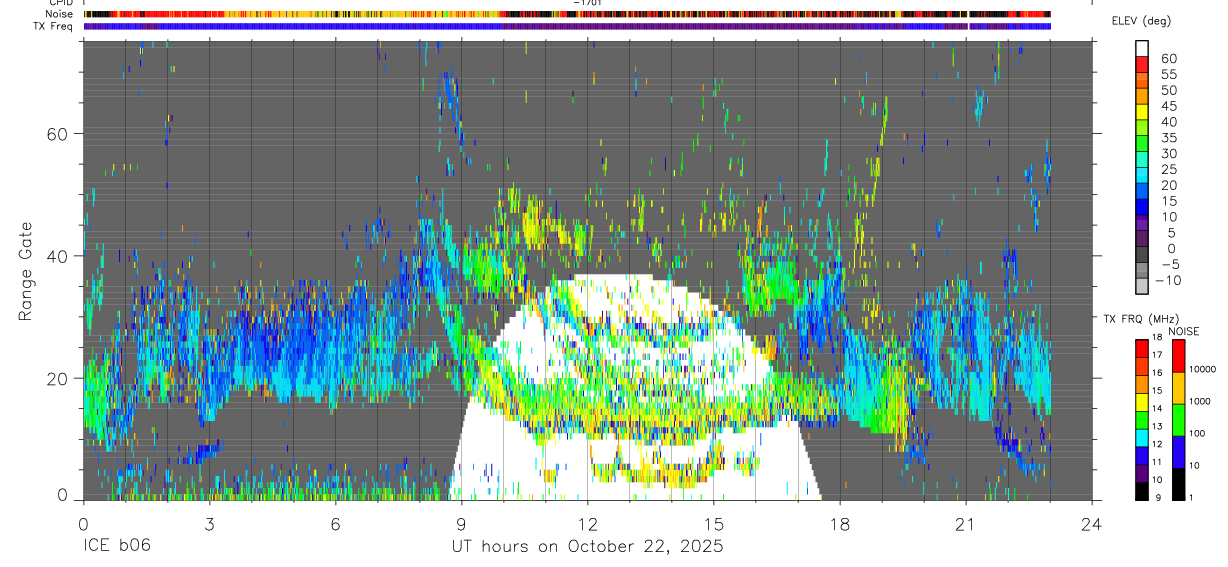Click the white top segment of ELEV colorbar
The width and height of the screenshot is (1228, 567).
1142,48
